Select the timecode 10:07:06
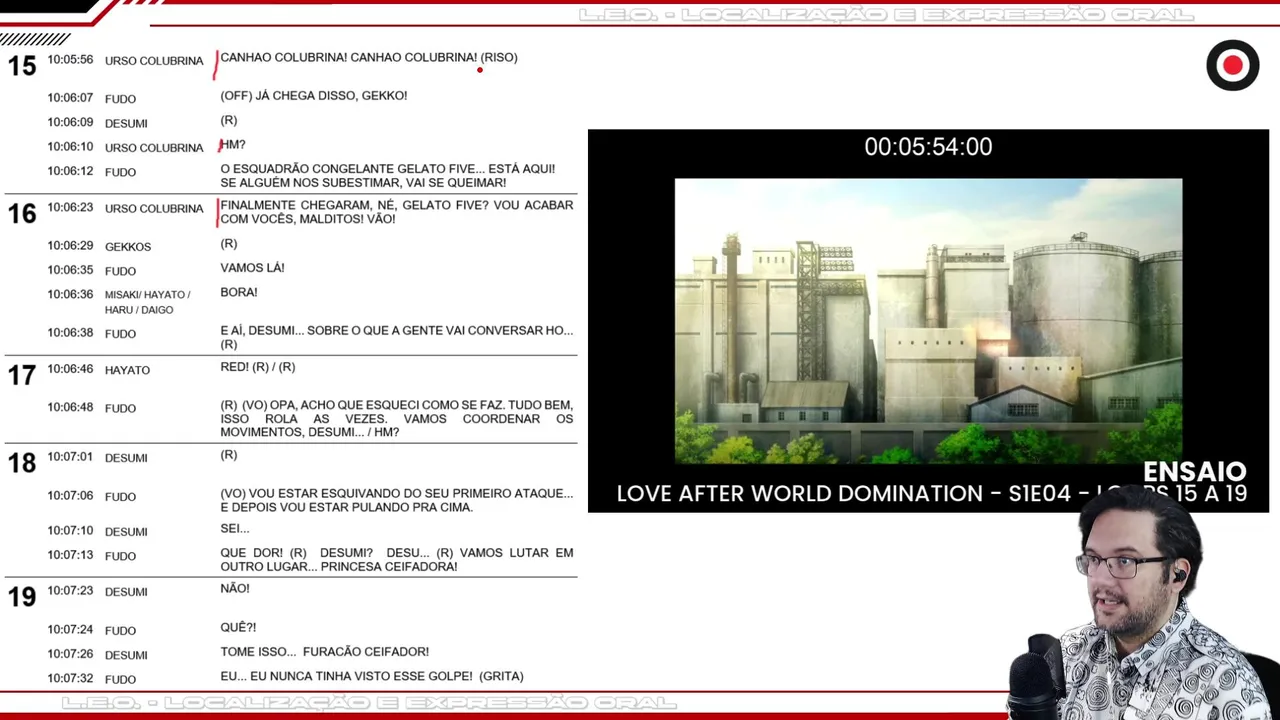This screenshot has height=720, width=1280. point(70,496)
